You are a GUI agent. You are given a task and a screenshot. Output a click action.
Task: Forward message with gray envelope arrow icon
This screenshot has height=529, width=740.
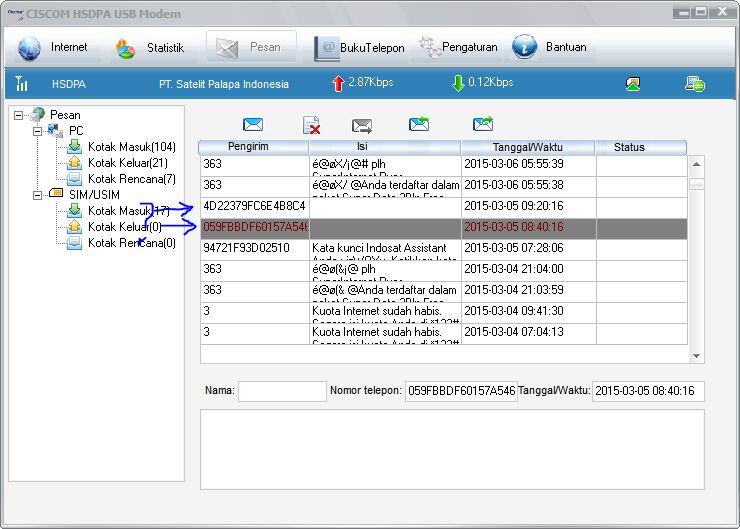tap(362, 126)
